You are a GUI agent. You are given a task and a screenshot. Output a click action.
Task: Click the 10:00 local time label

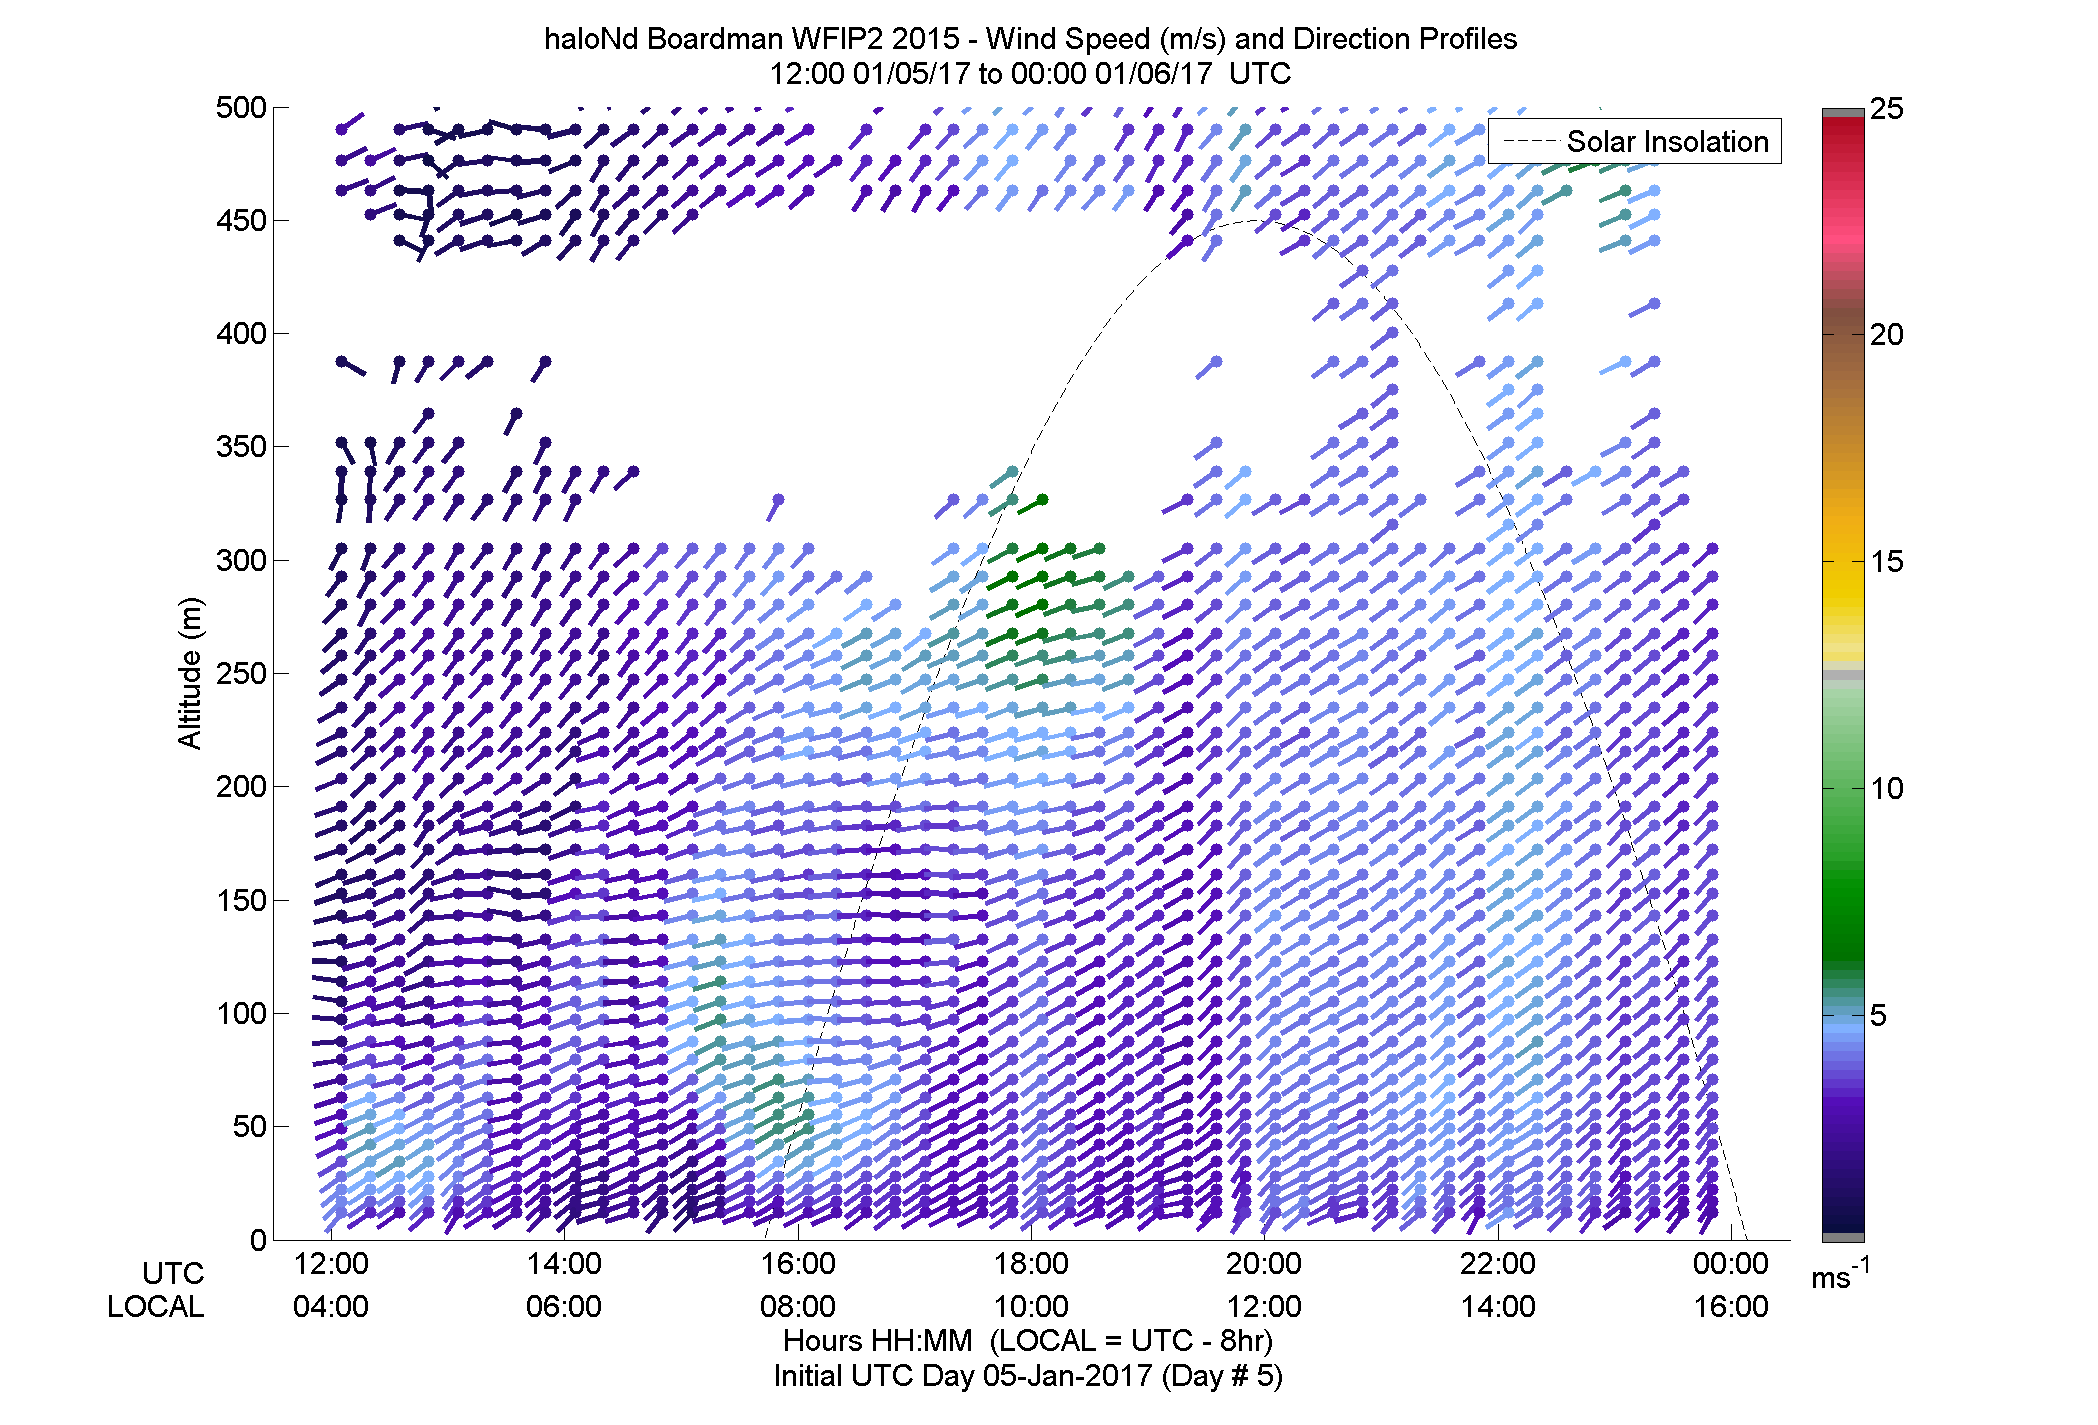1031,1307
